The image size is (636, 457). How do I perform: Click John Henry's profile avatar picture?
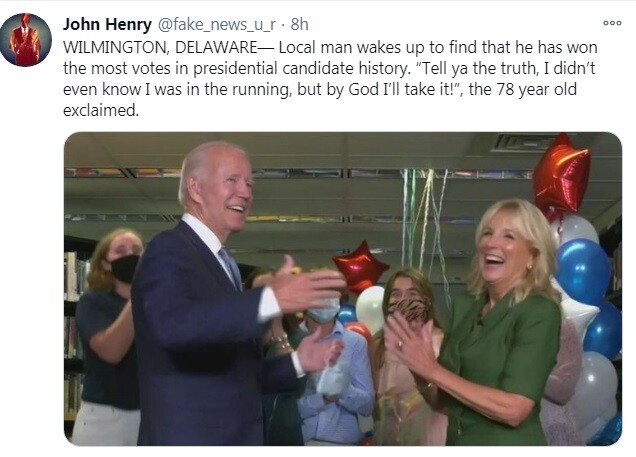click(x=25, y=40)
